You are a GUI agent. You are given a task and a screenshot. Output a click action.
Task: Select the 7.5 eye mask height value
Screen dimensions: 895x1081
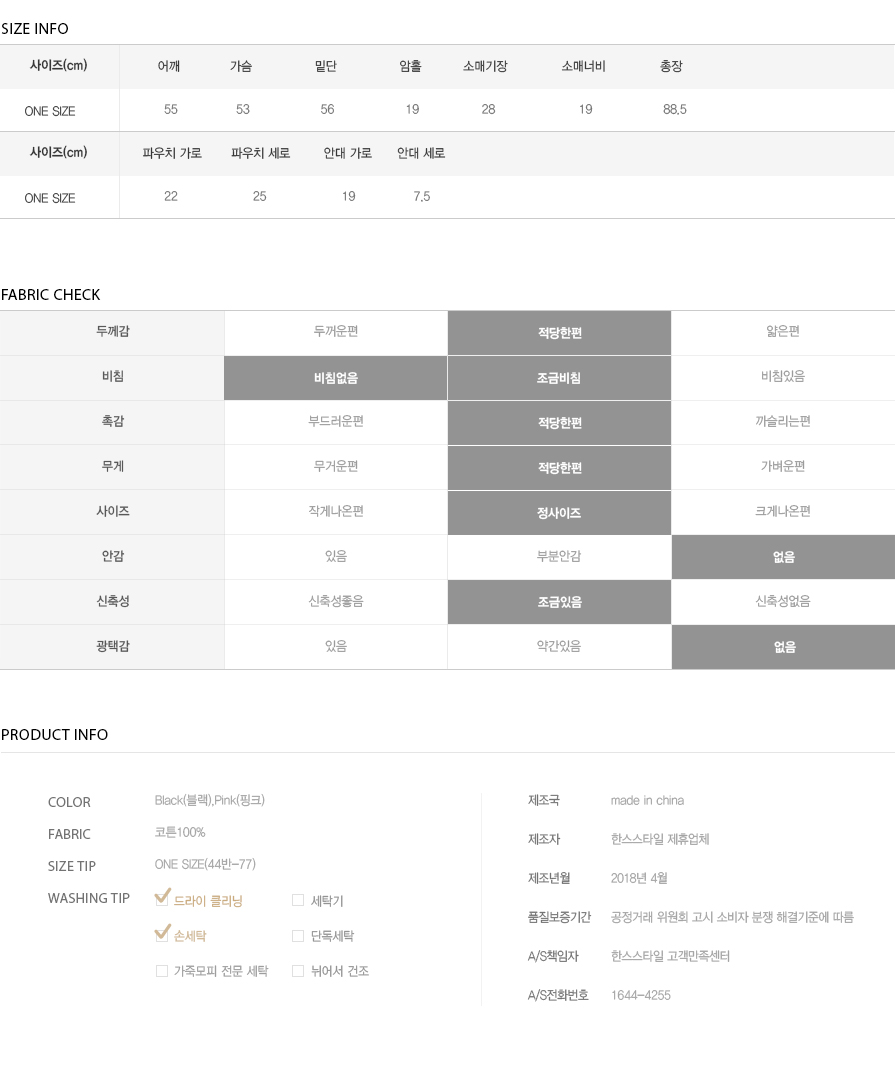422,196
